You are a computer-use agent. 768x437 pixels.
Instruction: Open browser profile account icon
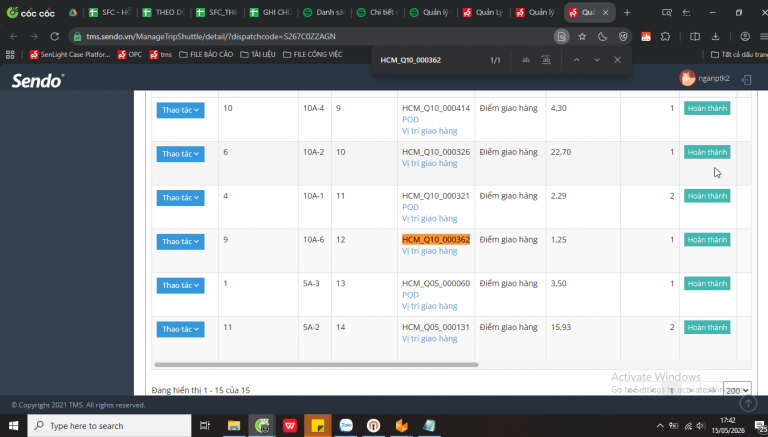[744, 36]
